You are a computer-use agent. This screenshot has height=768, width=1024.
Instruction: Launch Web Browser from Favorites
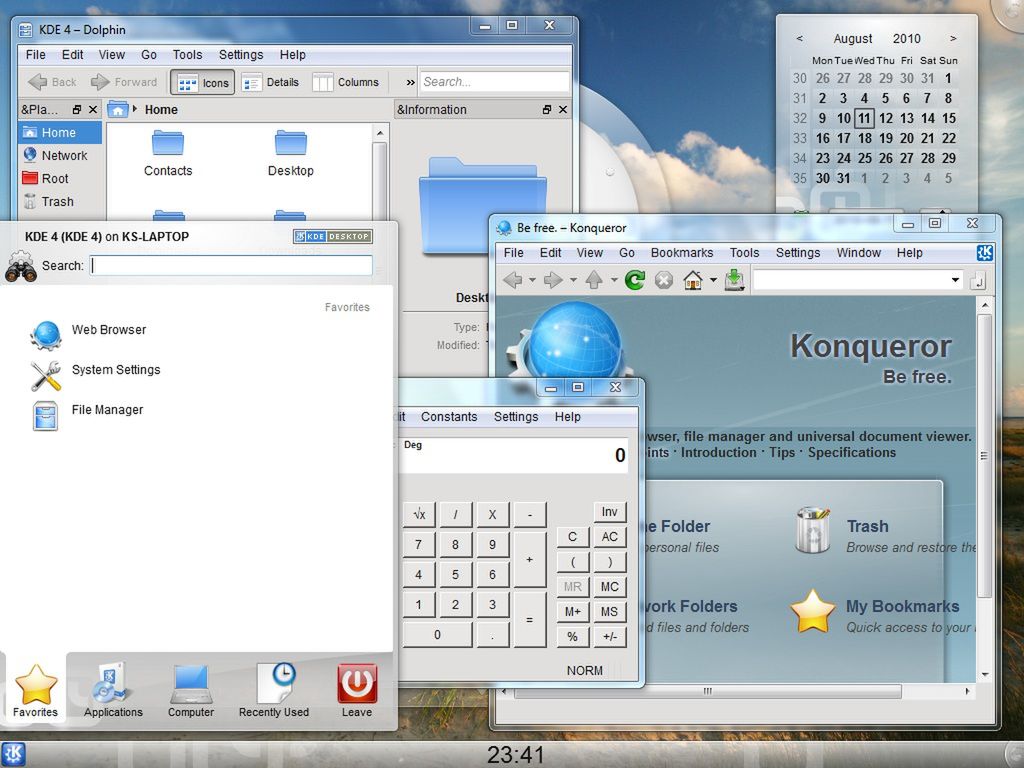(x=89, y=334)
